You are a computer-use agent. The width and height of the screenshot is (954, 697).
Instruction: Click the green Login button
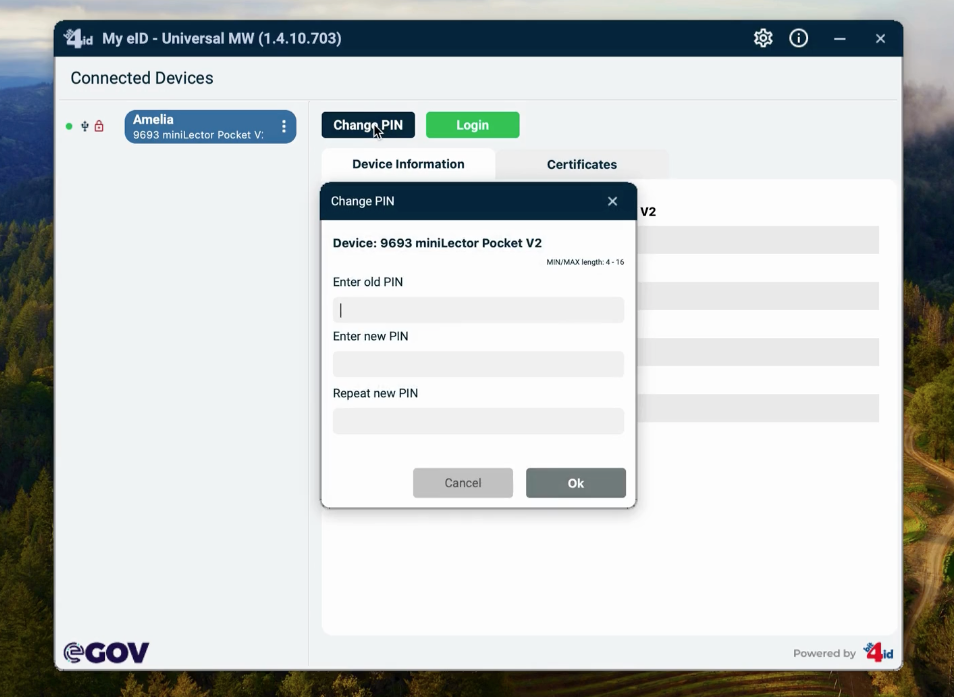click(x=473, y=125)
